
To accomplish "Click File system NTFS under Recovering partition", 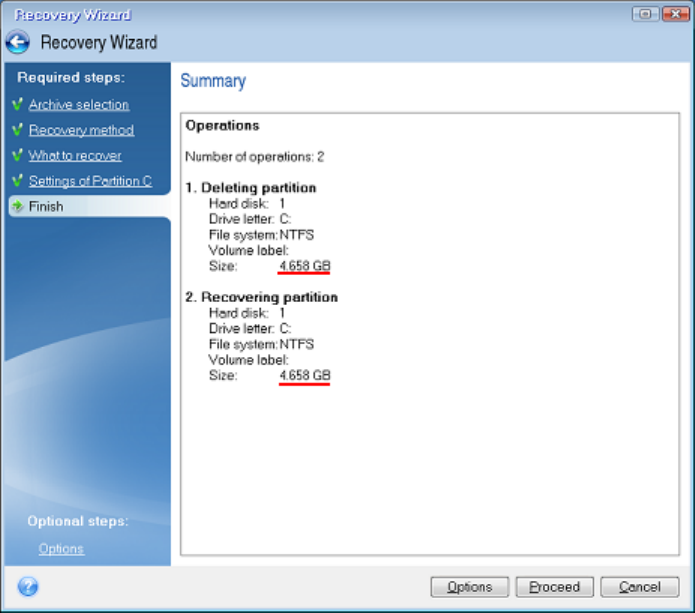I will [x=262, y=344].
